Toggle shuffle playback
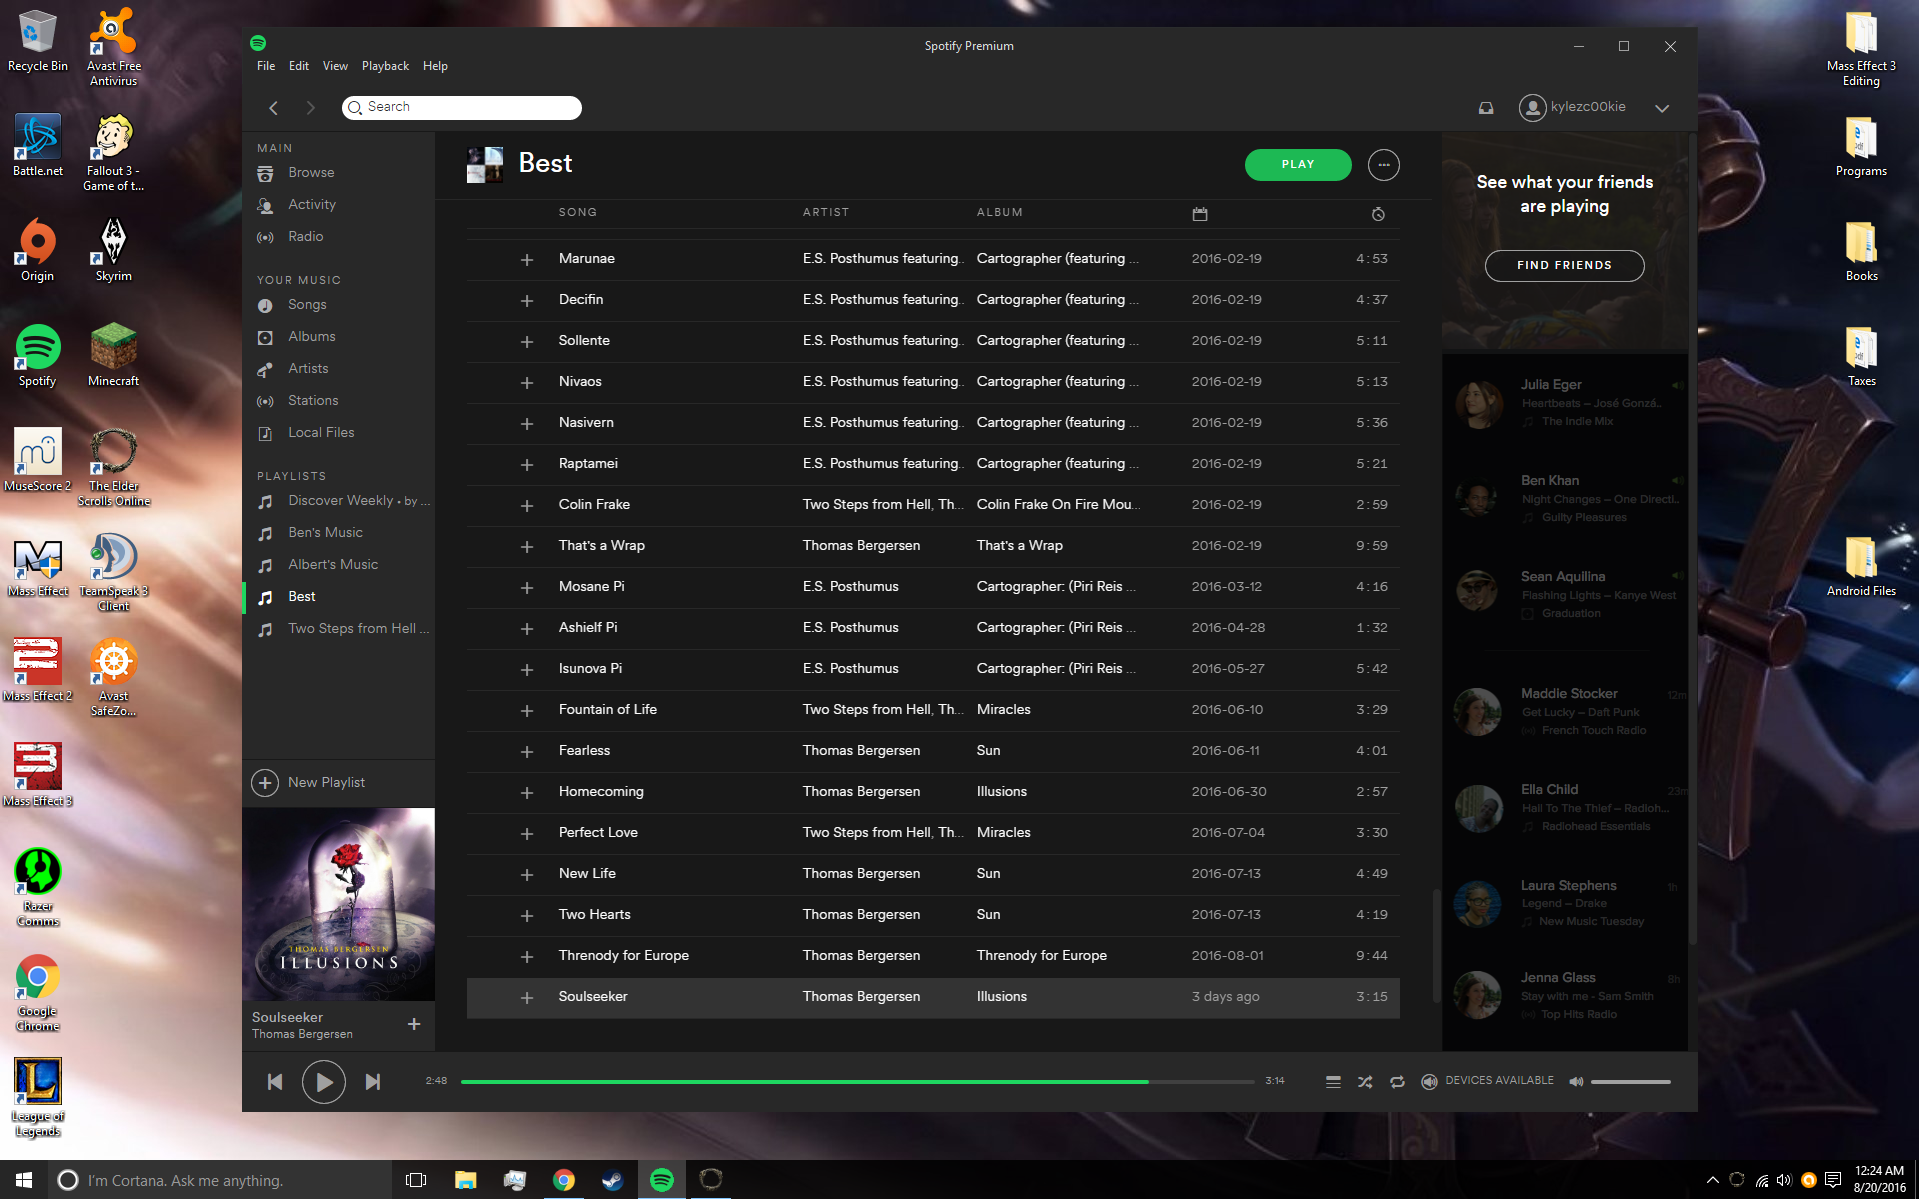1919x1199 pixels. pos(1365,1082)
